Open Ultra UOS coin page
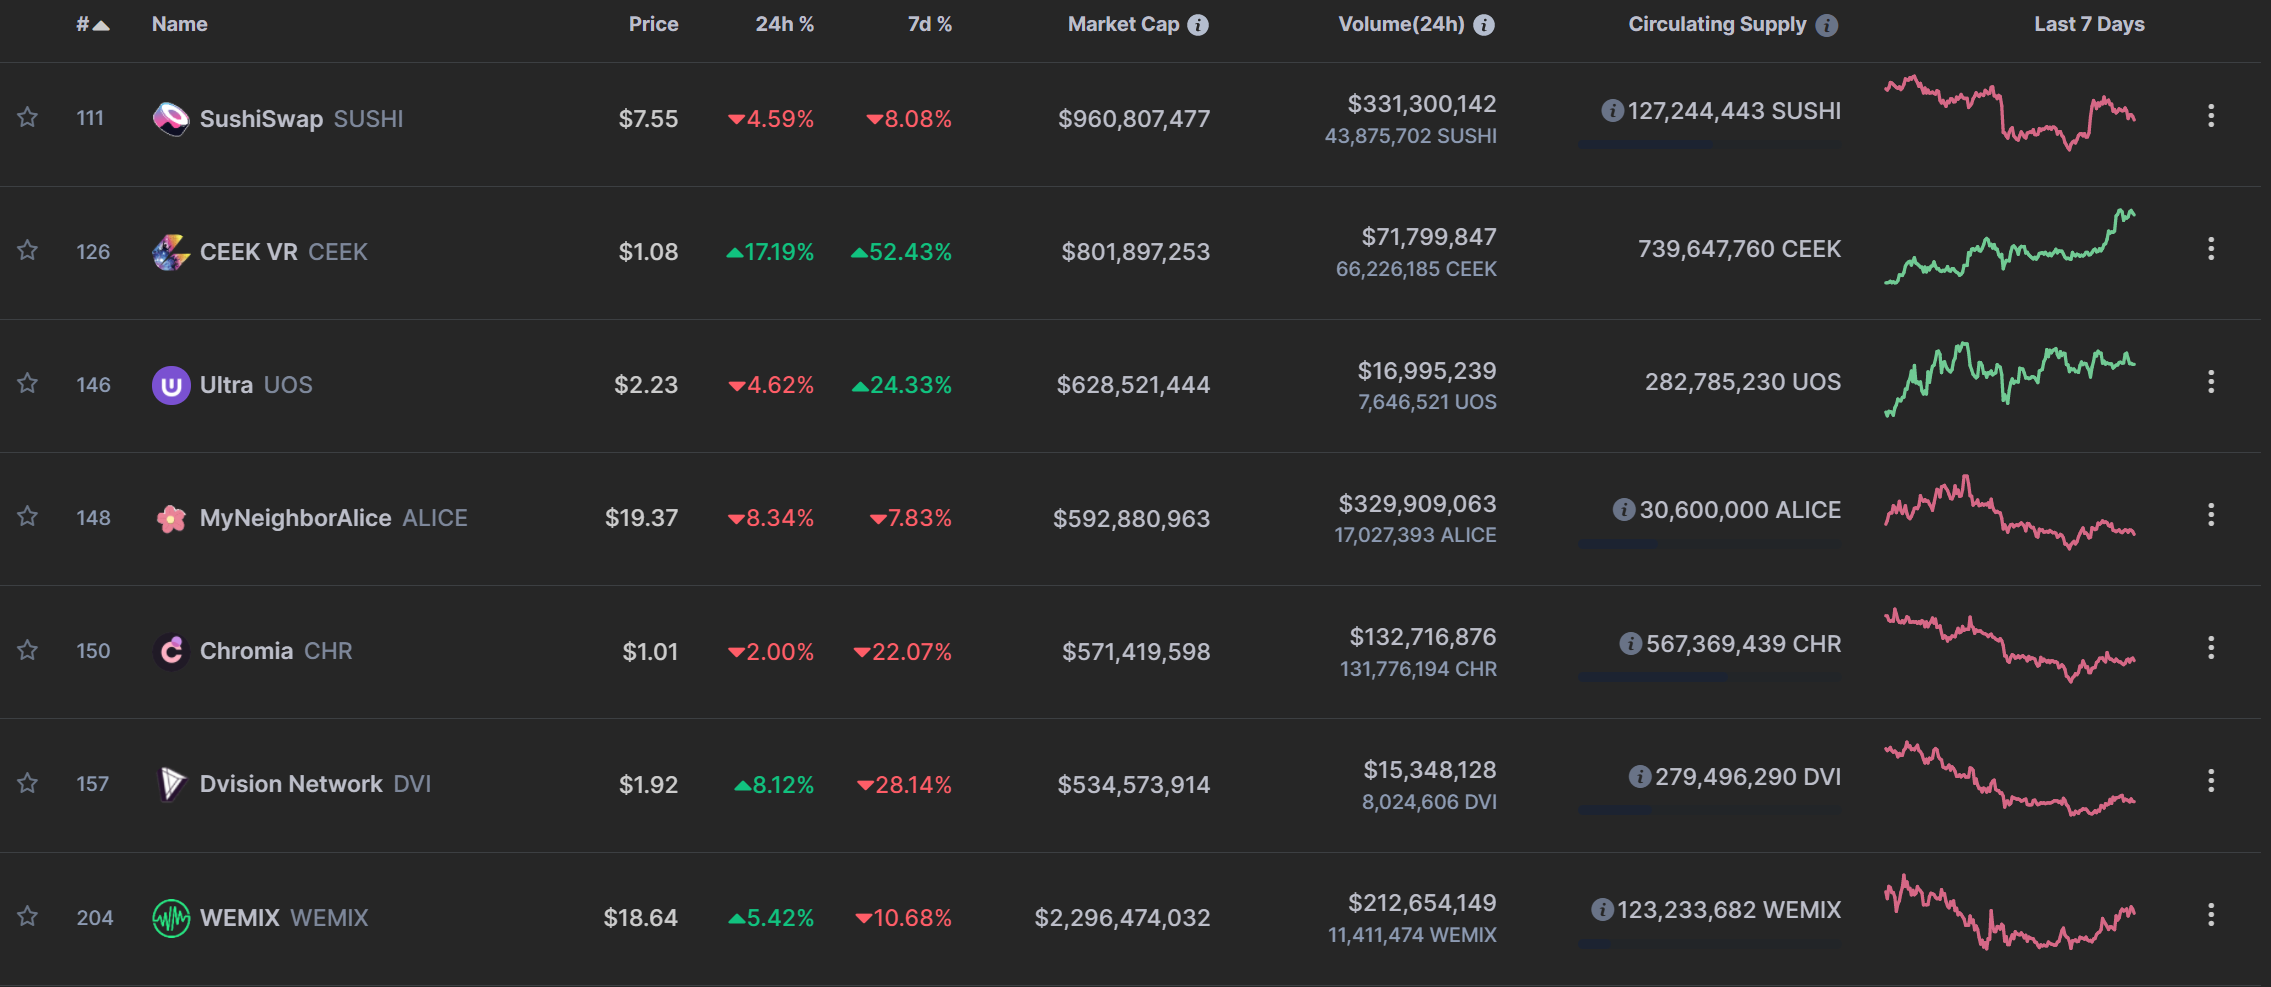The width and height of the screenshot is (2271, 987). (256, 385)
